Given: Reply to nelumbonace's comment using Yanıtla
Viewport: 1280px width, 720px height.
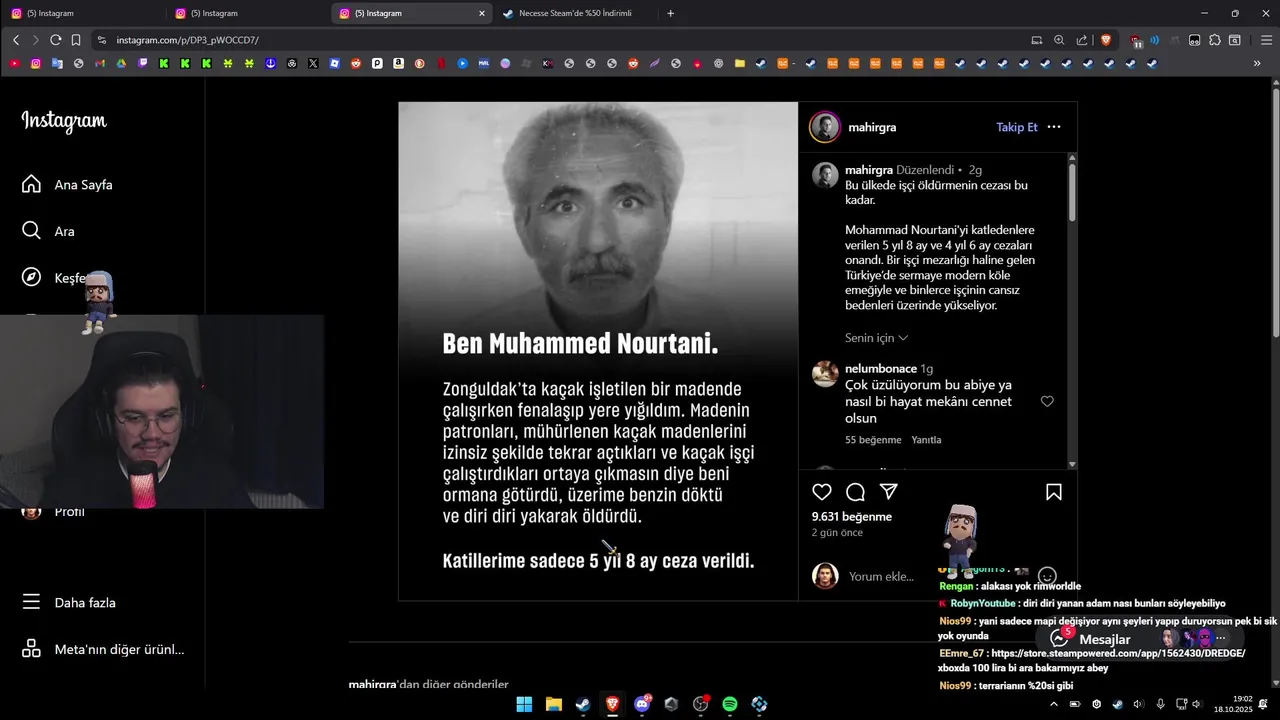Looking at the screenshot, I should click(x=926, y=440).
